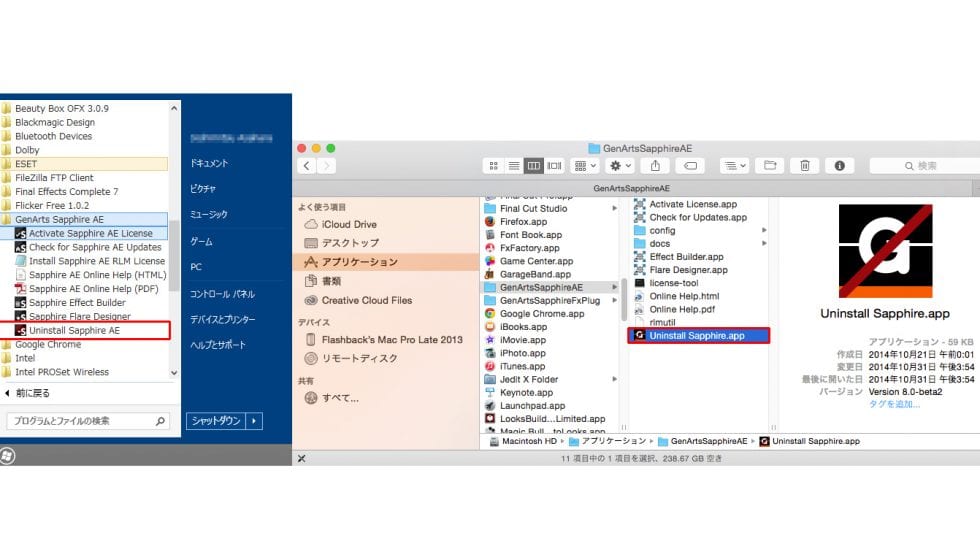Viewport: 980px width, 560px height.
Task: Select Launchpad.app in applications column
Action: (532, 406)
